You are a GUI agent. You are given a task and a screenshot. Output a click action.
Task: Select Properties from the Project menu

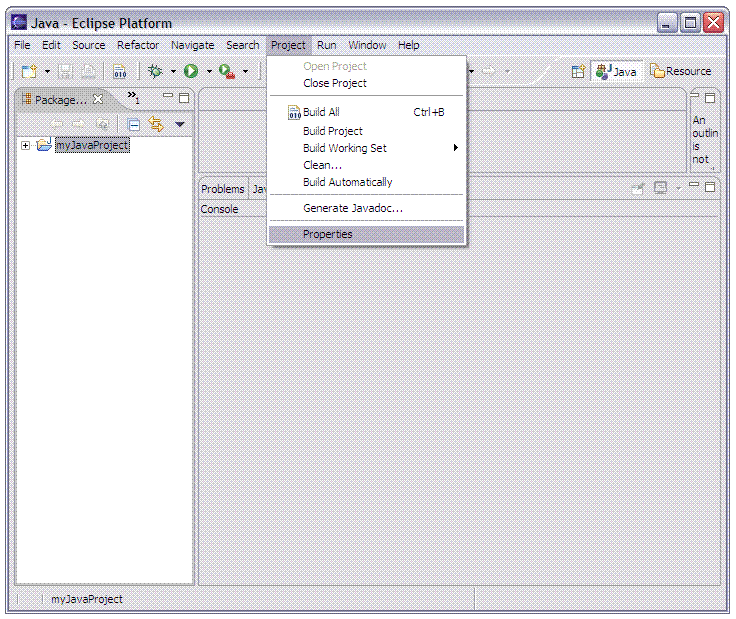pos(327,234)
